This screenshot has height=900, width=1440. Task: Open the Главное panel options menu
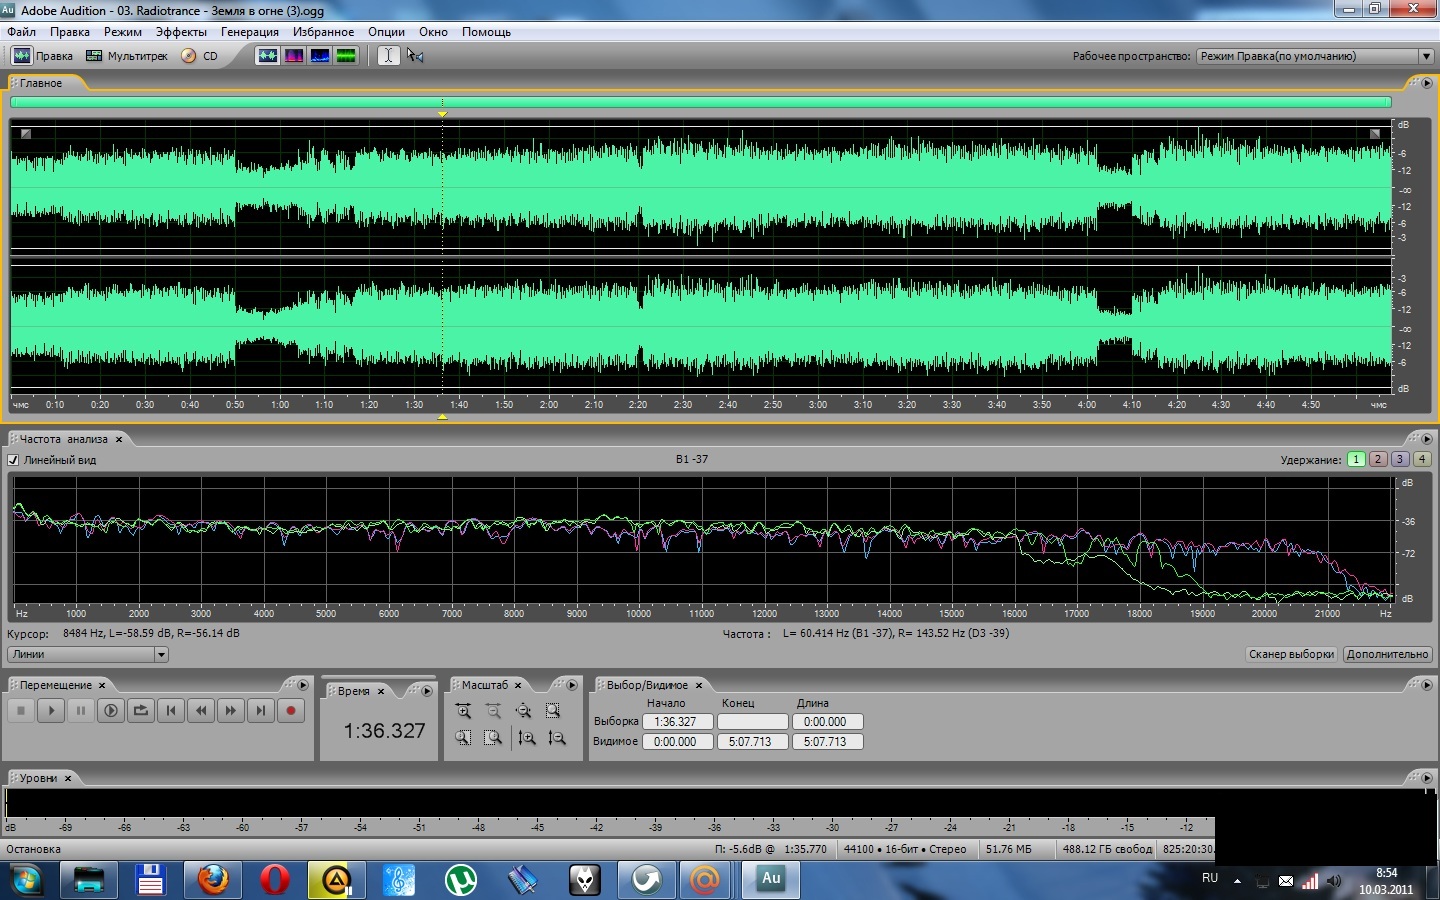(1427, 83)
